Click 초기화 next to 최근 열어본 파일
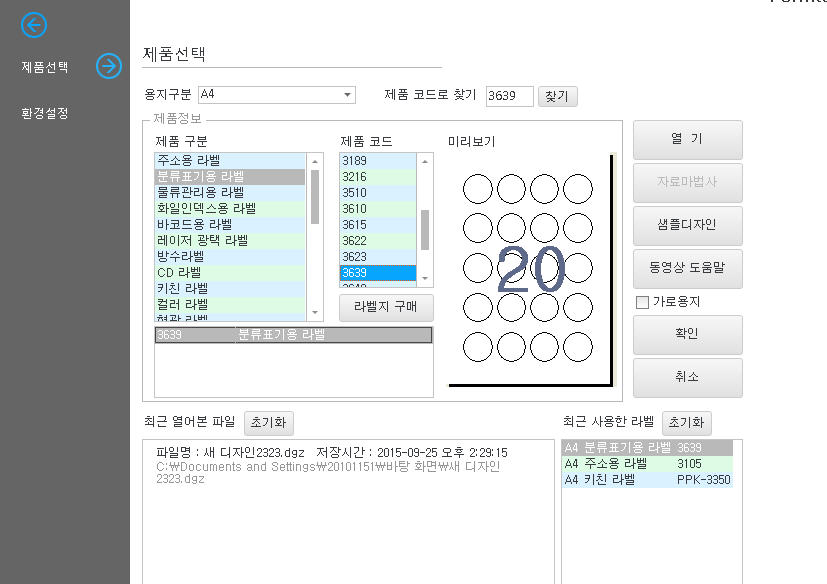This screenshot has height=584, width=827. click(x=268, y=423)
